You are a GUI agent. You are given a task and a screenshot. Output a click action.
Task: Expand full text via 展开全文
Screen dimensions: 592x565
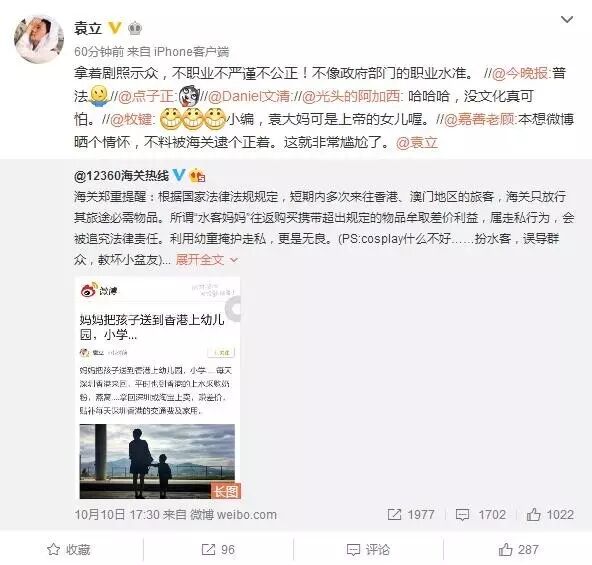tap(200, 260)
